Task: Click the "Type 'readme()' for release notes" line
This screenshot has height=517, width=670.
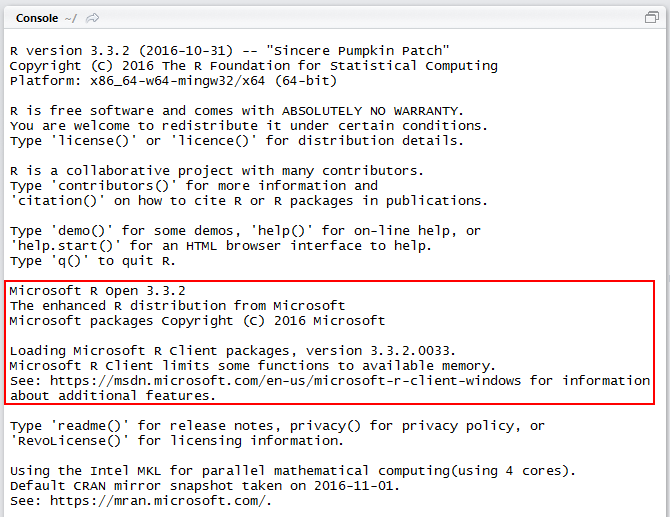Action: click(x=277, y=426)
